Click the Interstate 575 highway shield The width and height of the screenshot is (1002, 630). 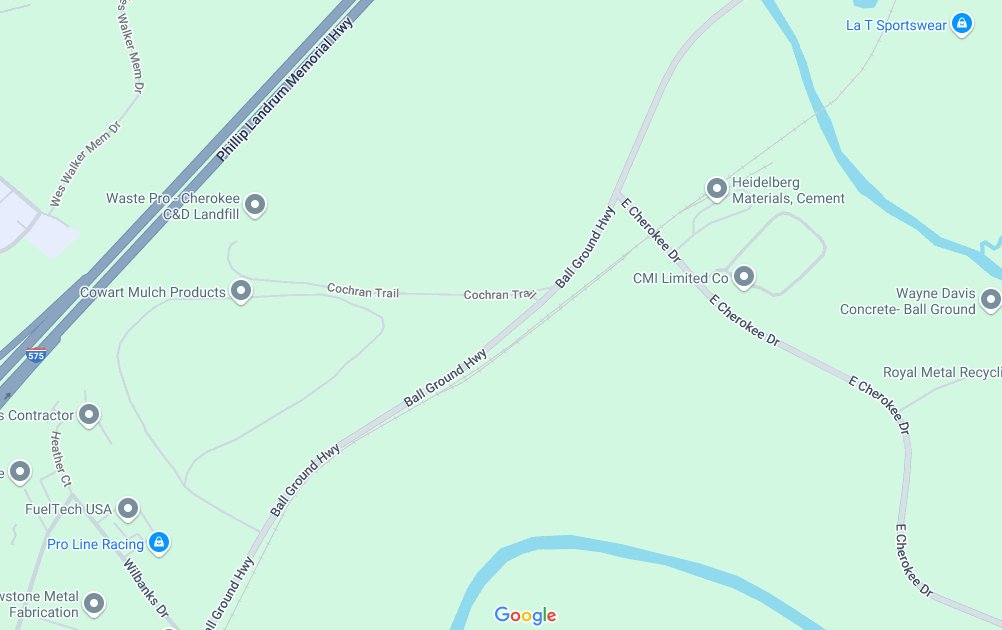tap(36, 355)
